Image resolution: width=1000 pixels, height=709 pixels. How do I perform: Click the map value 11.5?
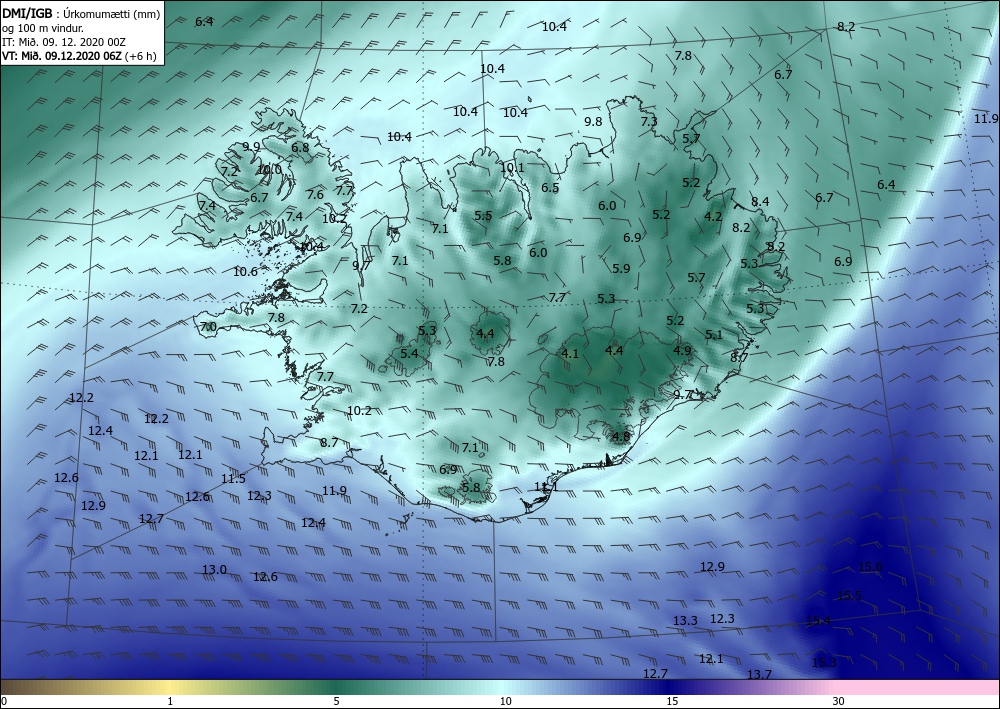233,478
